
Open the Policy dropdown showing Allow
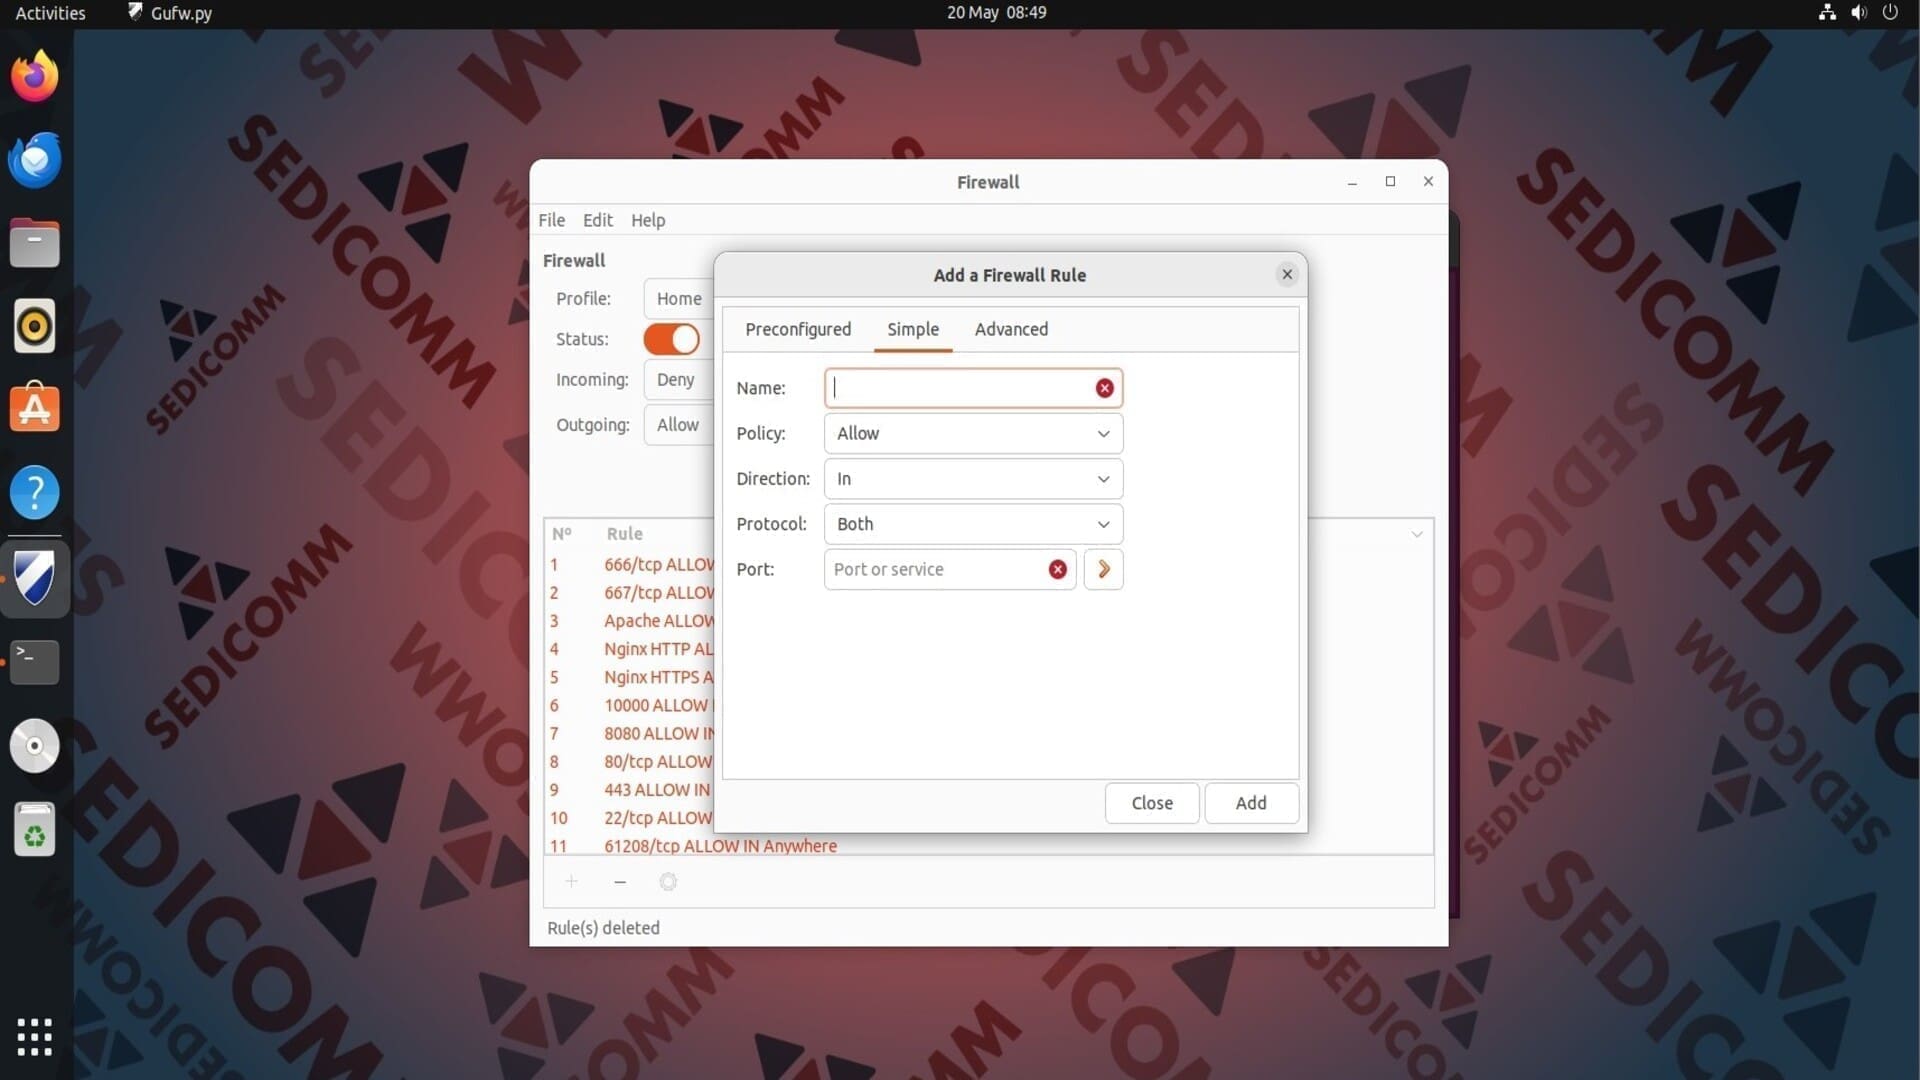[x=972, y=433]
